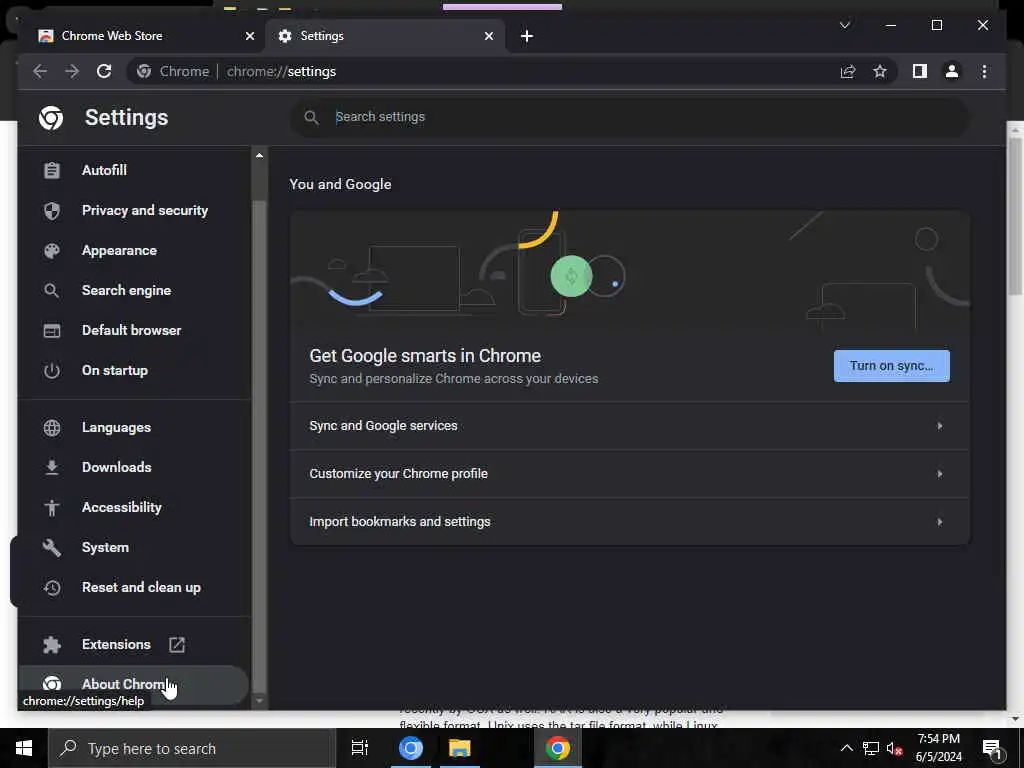
Task: Expand Import bookmarks and settings row
Action: [x=630, y=522]
